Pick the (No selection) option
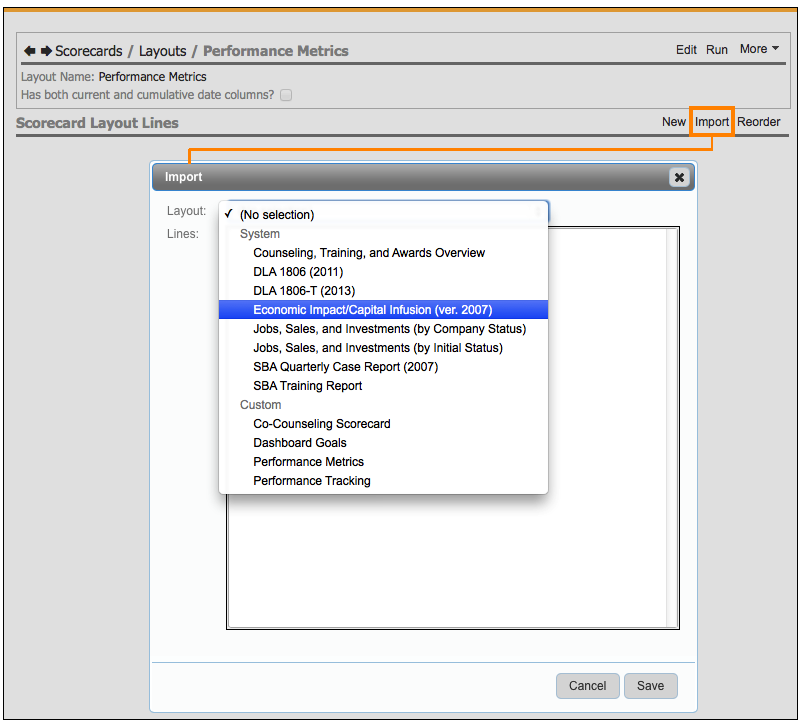This screenshot has height=724, width=803. coord(277,215)
